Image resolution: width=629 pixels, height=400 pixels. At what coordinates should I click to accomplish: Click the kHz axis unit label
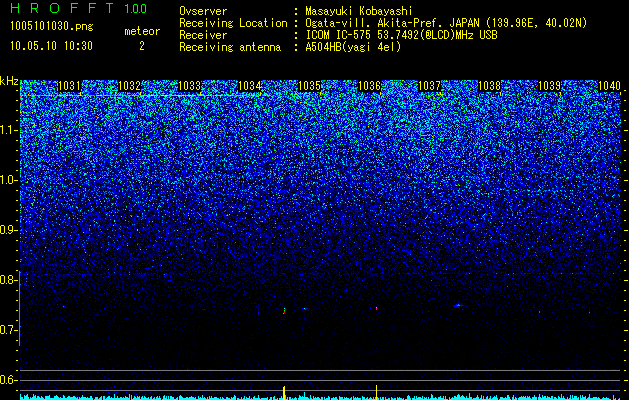tap(9, 81)
